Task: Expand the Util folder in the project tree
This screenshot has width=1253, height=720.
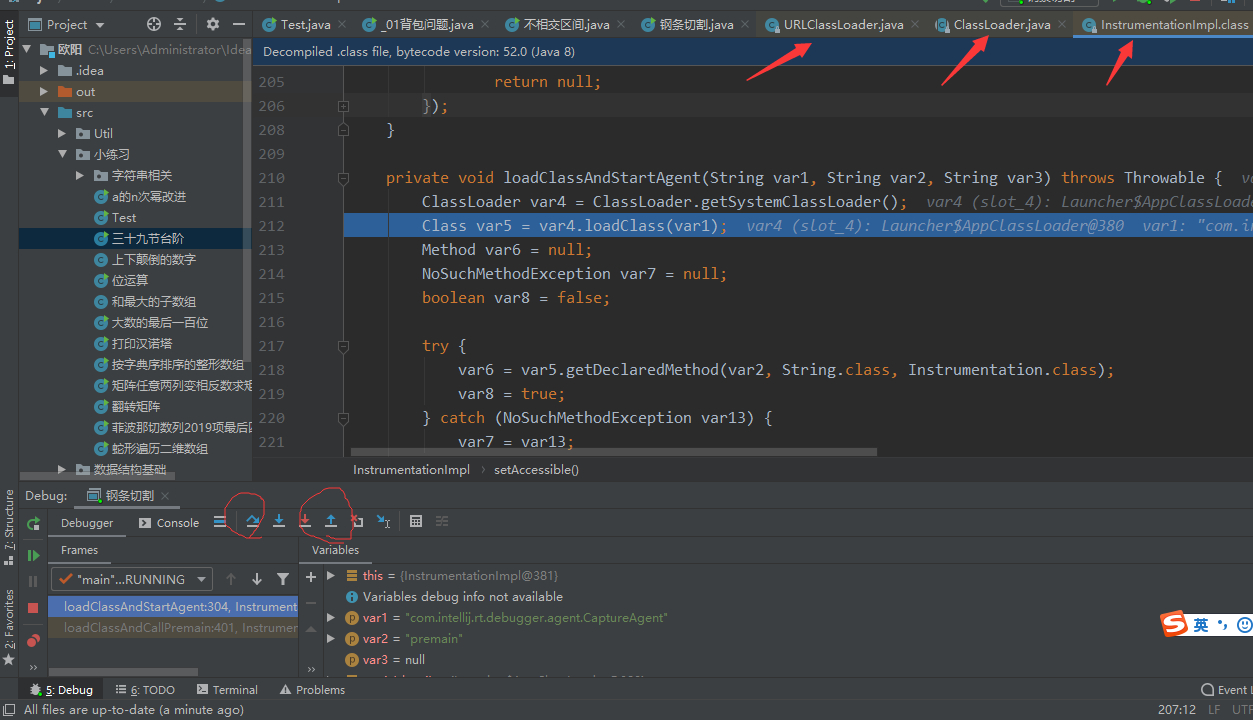Action: click(x=62, y=133)
